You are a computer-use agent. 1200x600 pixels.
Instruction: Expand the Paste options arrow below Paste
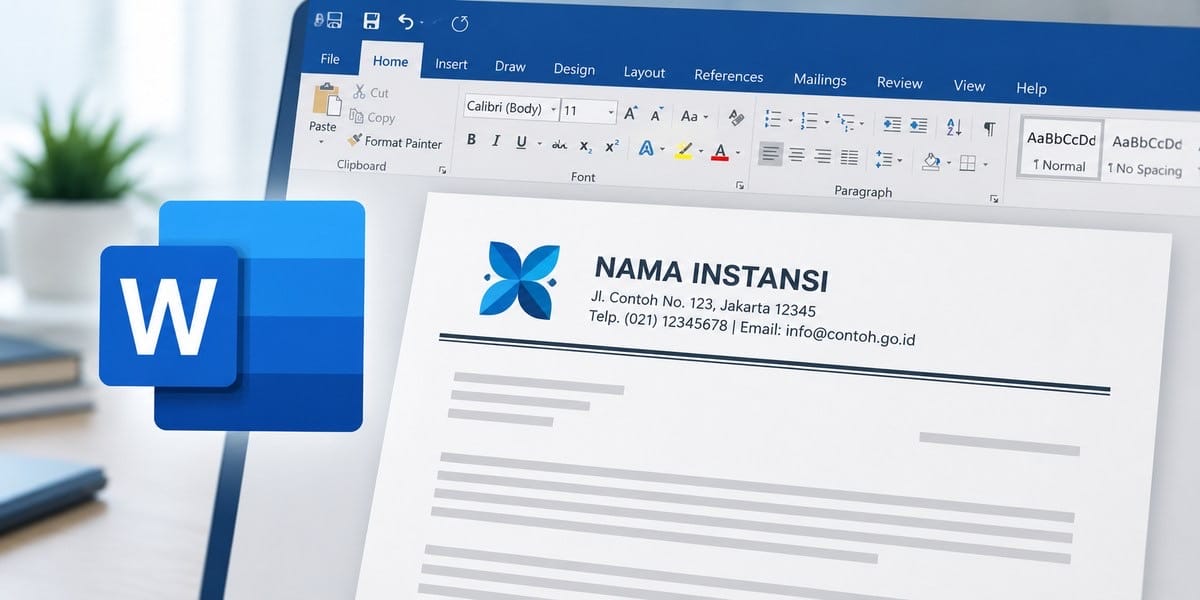tap(322, 142)
